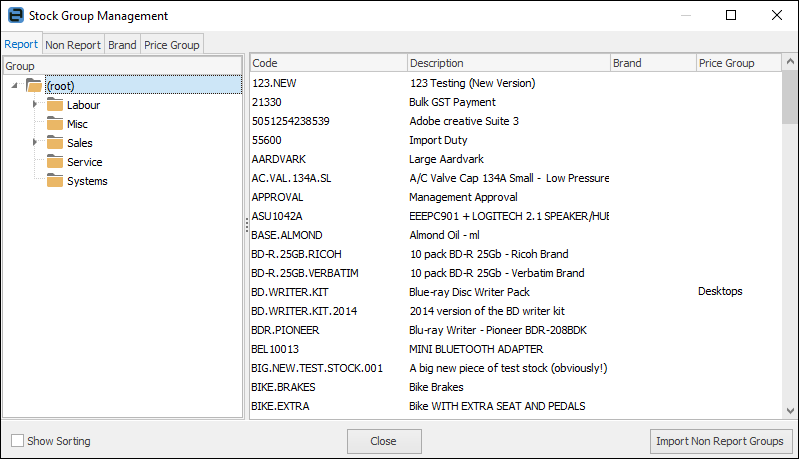
Task: Switch to the Report tab
Action: click(x=21, y=44)
